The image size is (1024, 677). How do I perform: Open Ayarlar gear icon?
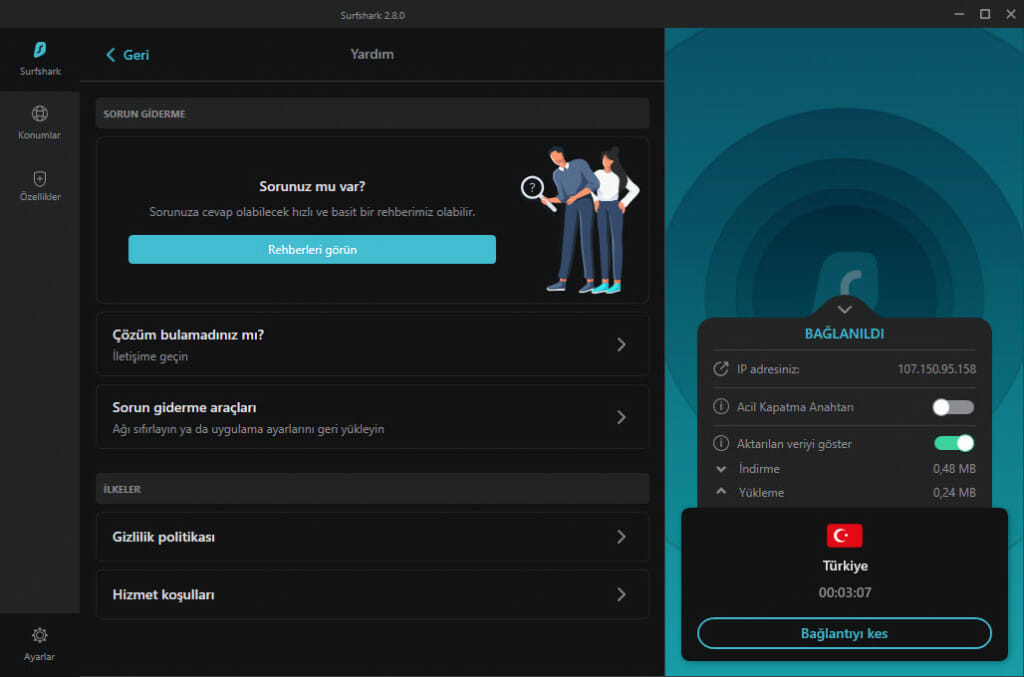pos(40,635)
